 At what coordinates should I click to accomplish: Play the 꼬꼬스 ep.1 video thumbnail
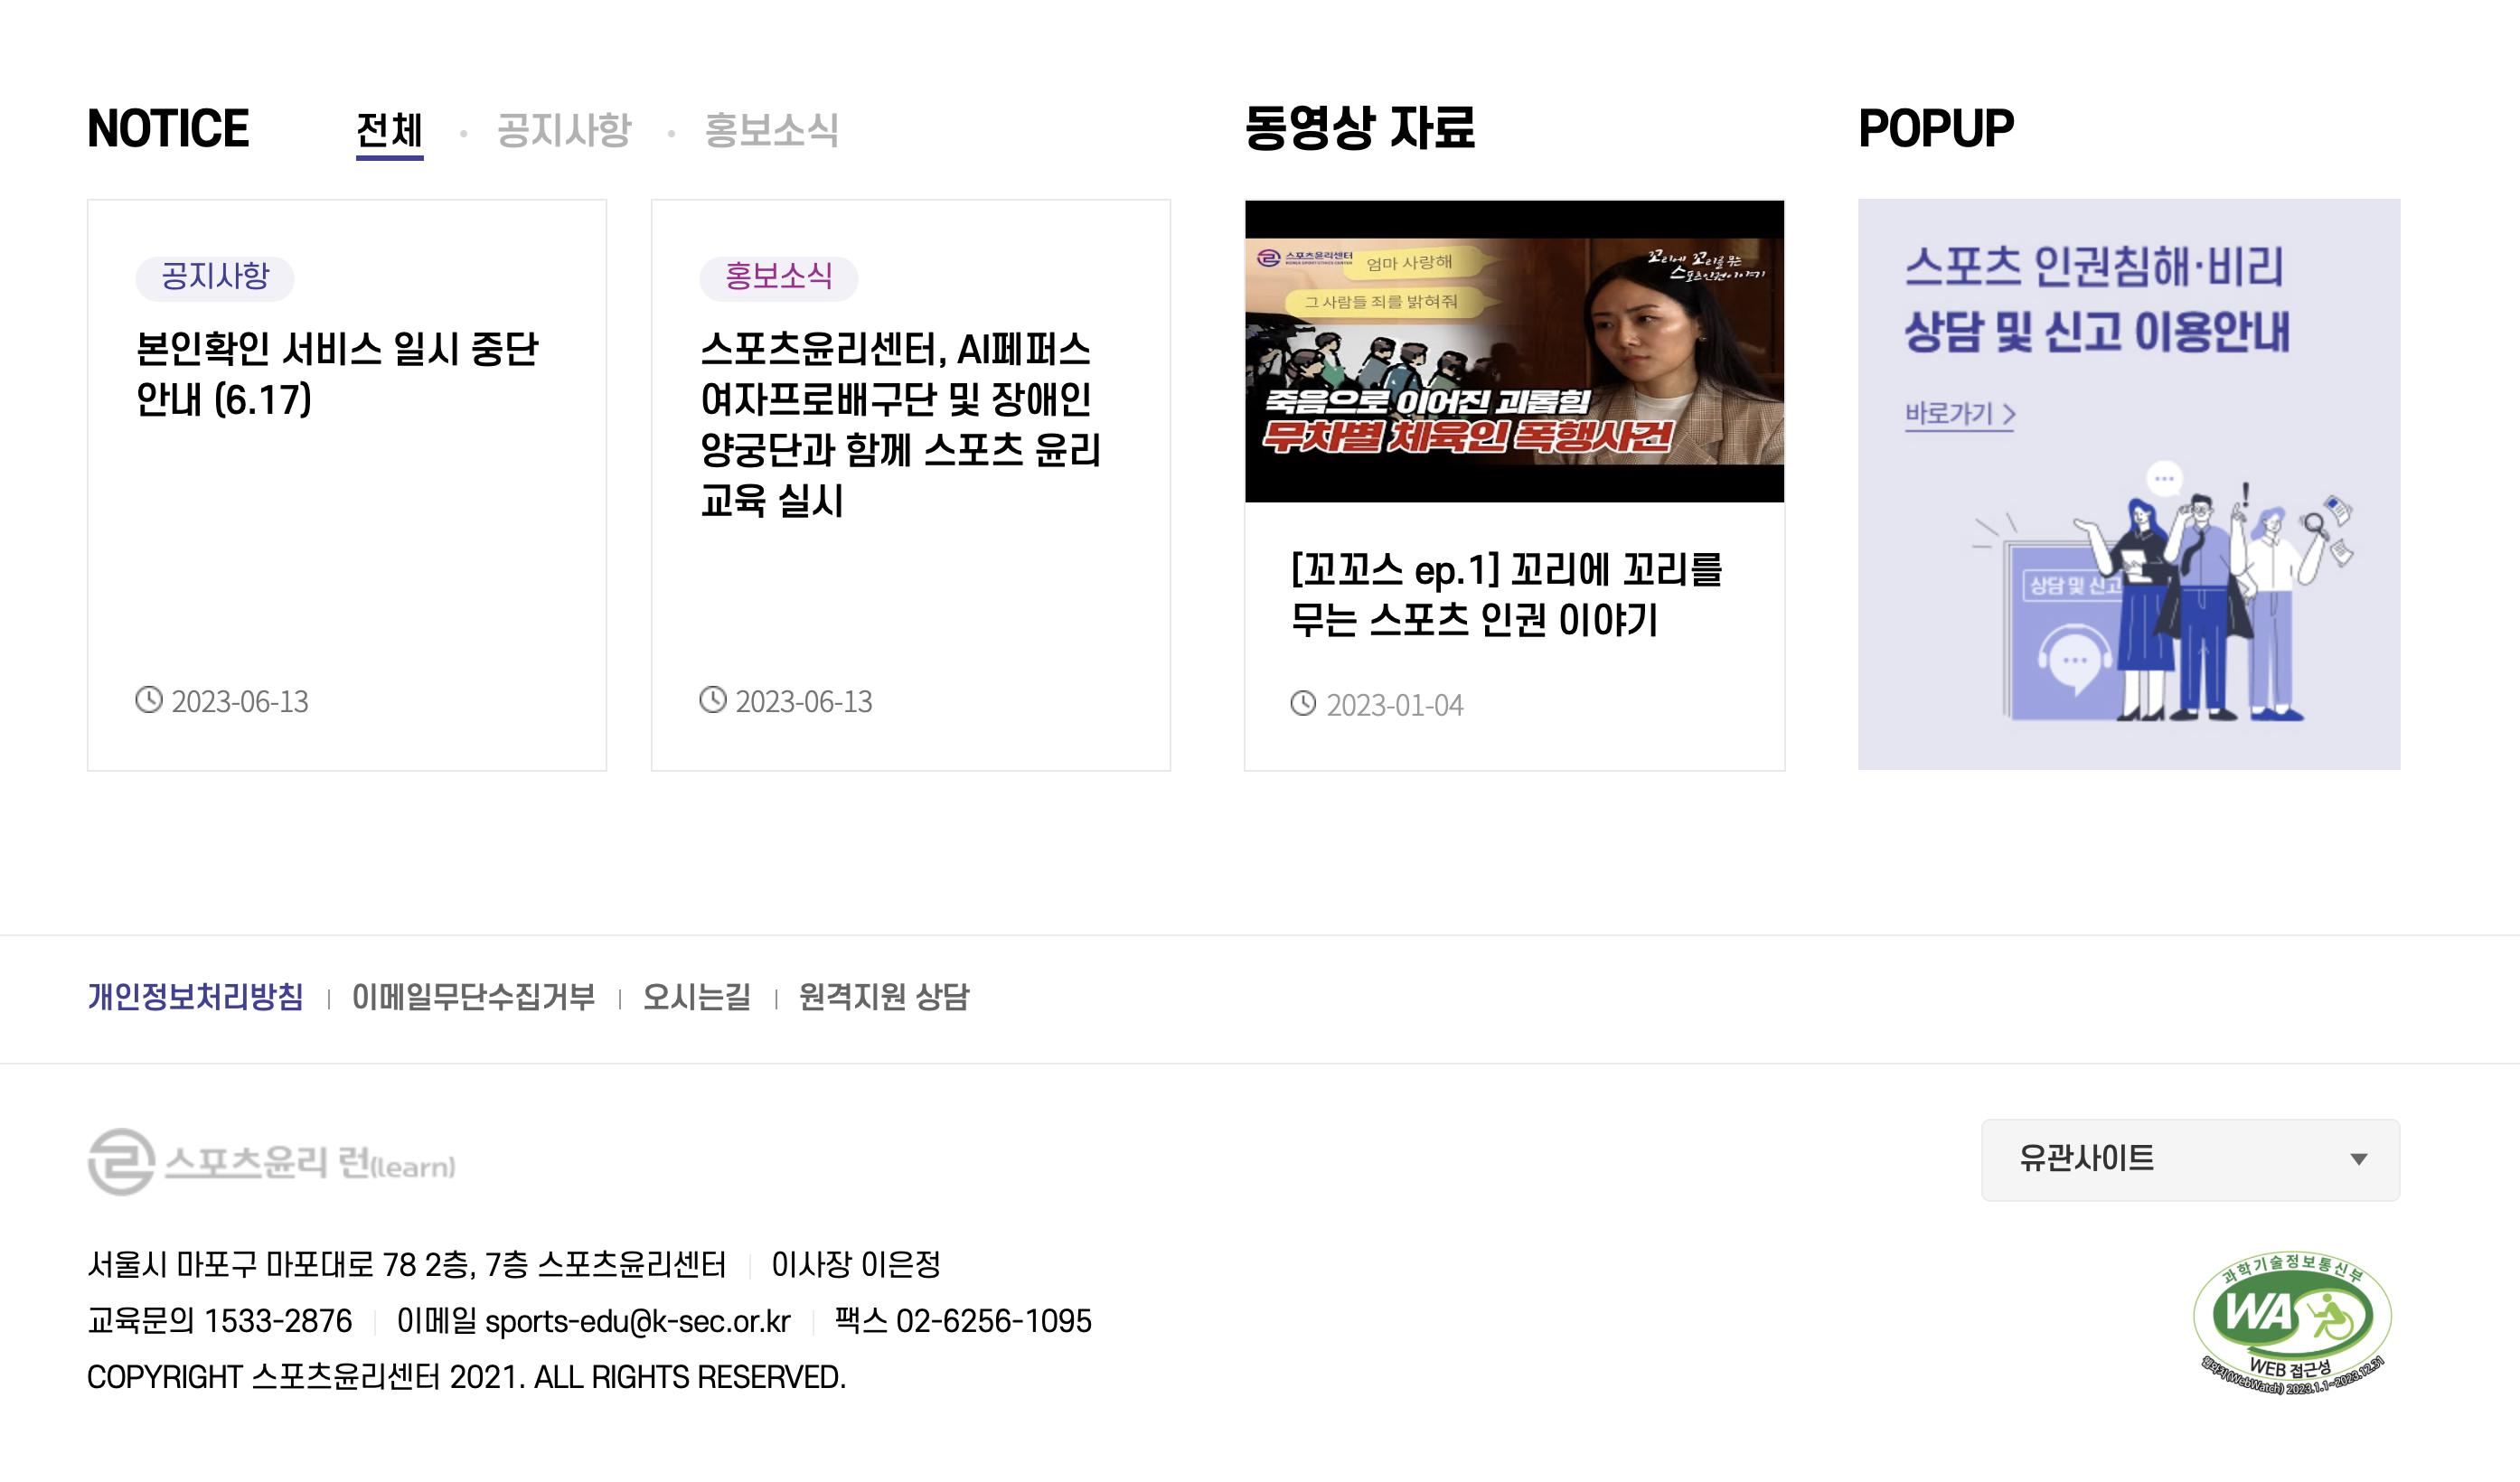point(1514,351)
